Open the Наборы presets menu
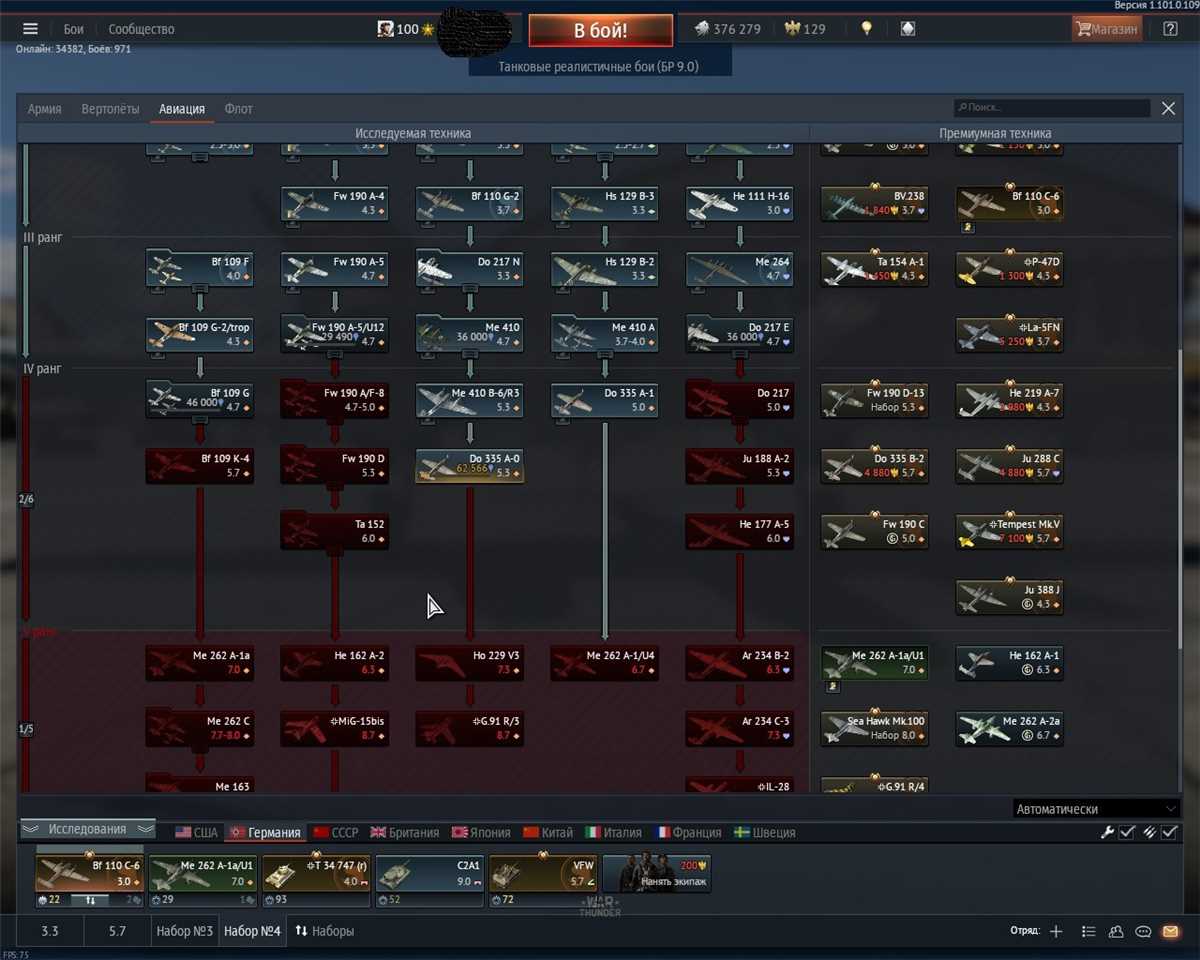1200x960 pixels. tap(324, 931)
